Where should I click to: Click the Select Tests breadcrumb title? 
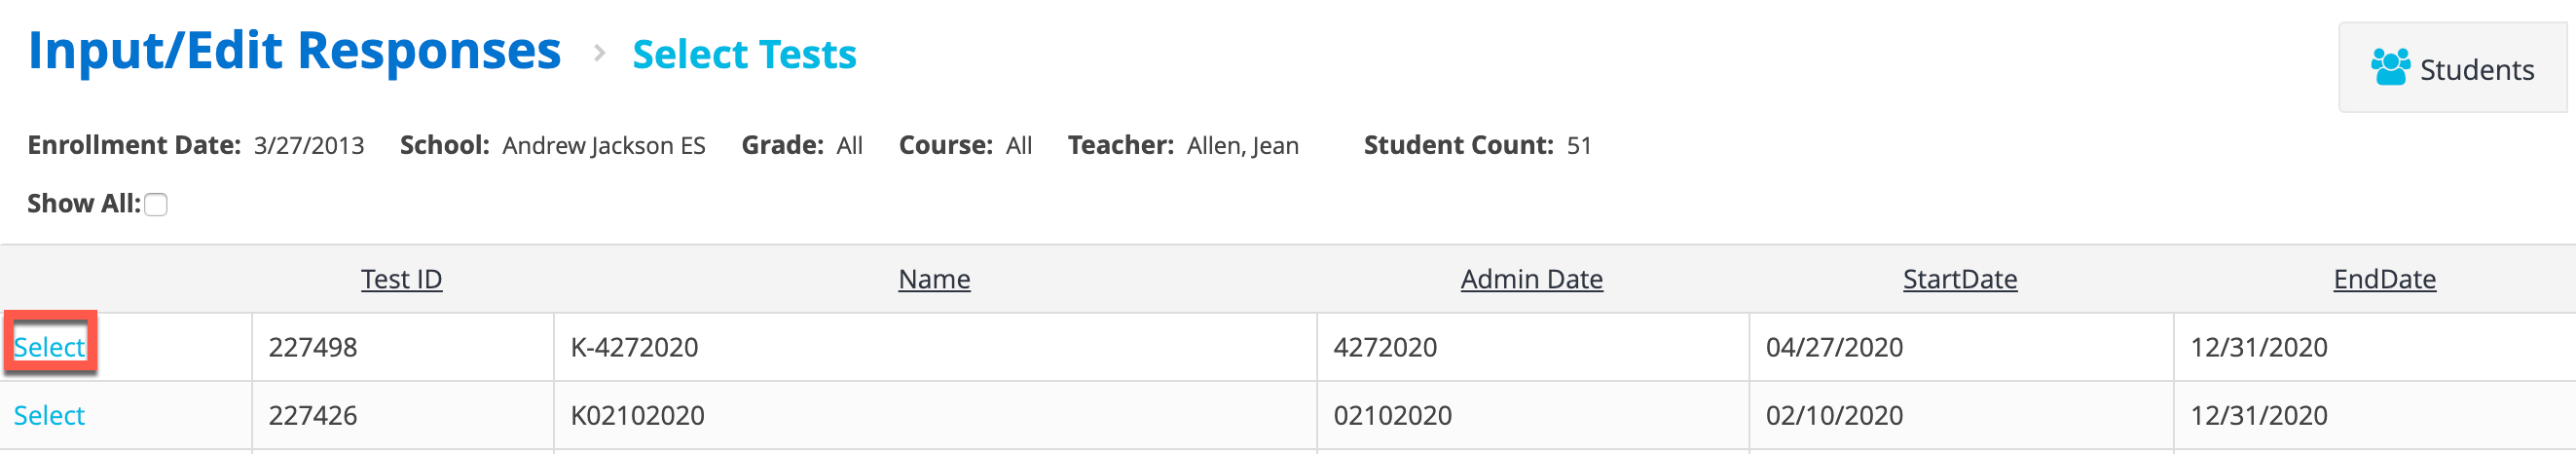pos(744,54)
